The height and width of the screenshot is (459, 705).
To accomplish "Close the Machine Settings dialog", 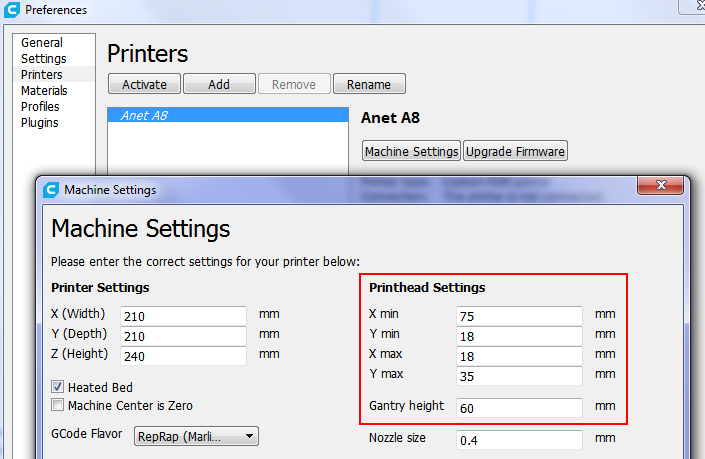I will click(660, 185).
